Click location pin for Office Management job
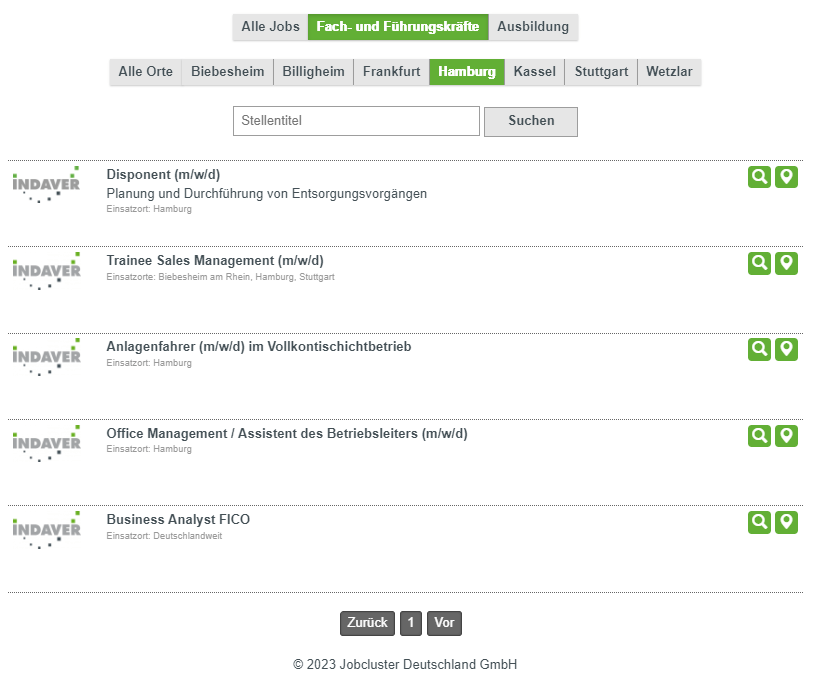The image size is (818, 681). point(787,435)
